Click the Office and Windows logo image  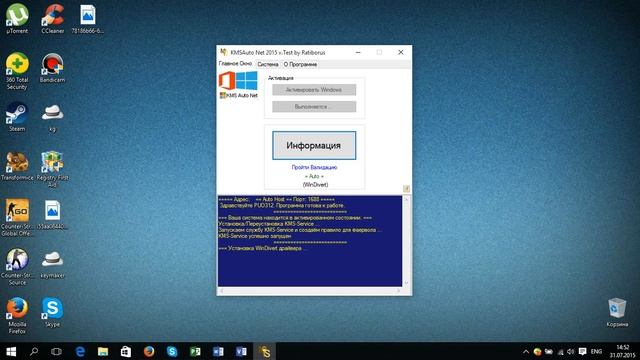238,81
